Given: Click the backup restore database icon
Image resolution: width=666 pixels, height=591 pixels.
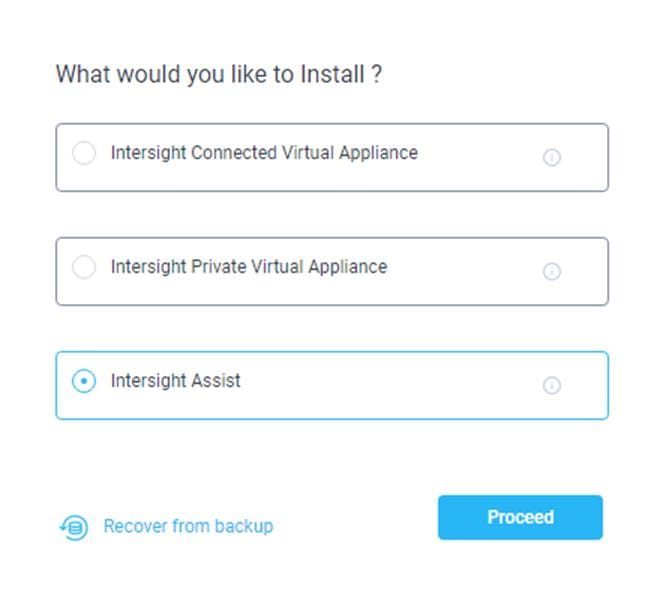Looking at the screenshot, I should click(74, 527).
